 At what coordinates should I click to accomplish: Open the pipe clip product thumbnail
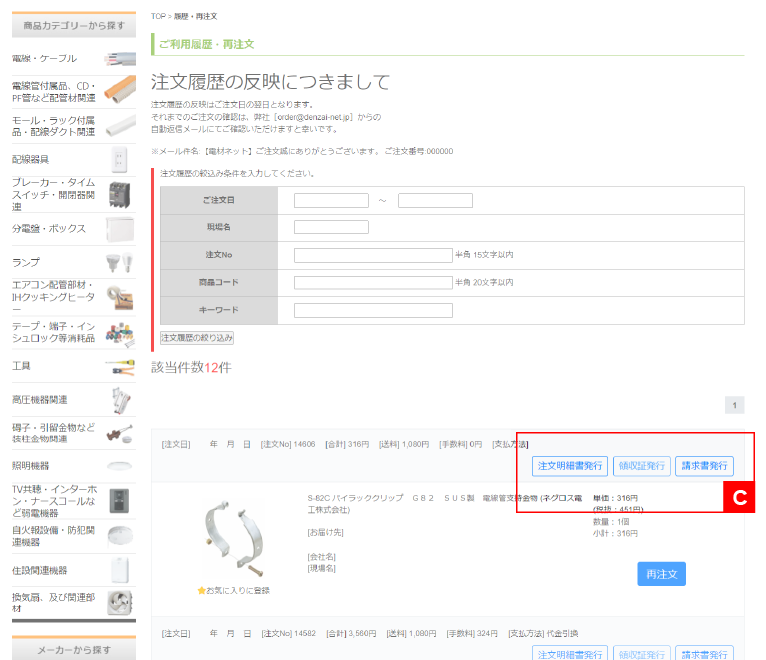pos(233,539)
